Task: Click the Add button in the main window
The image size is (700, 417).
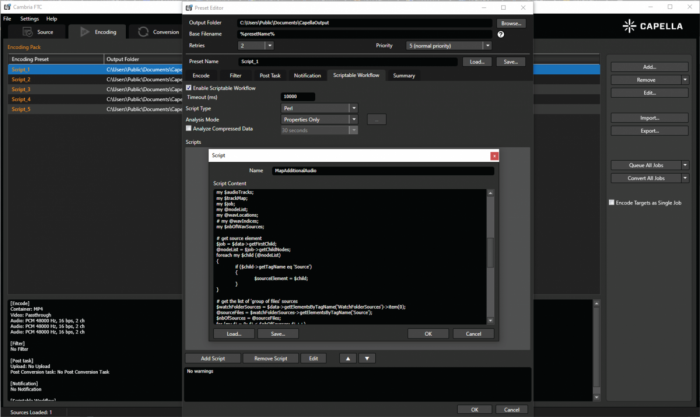Action: [650, 67]
